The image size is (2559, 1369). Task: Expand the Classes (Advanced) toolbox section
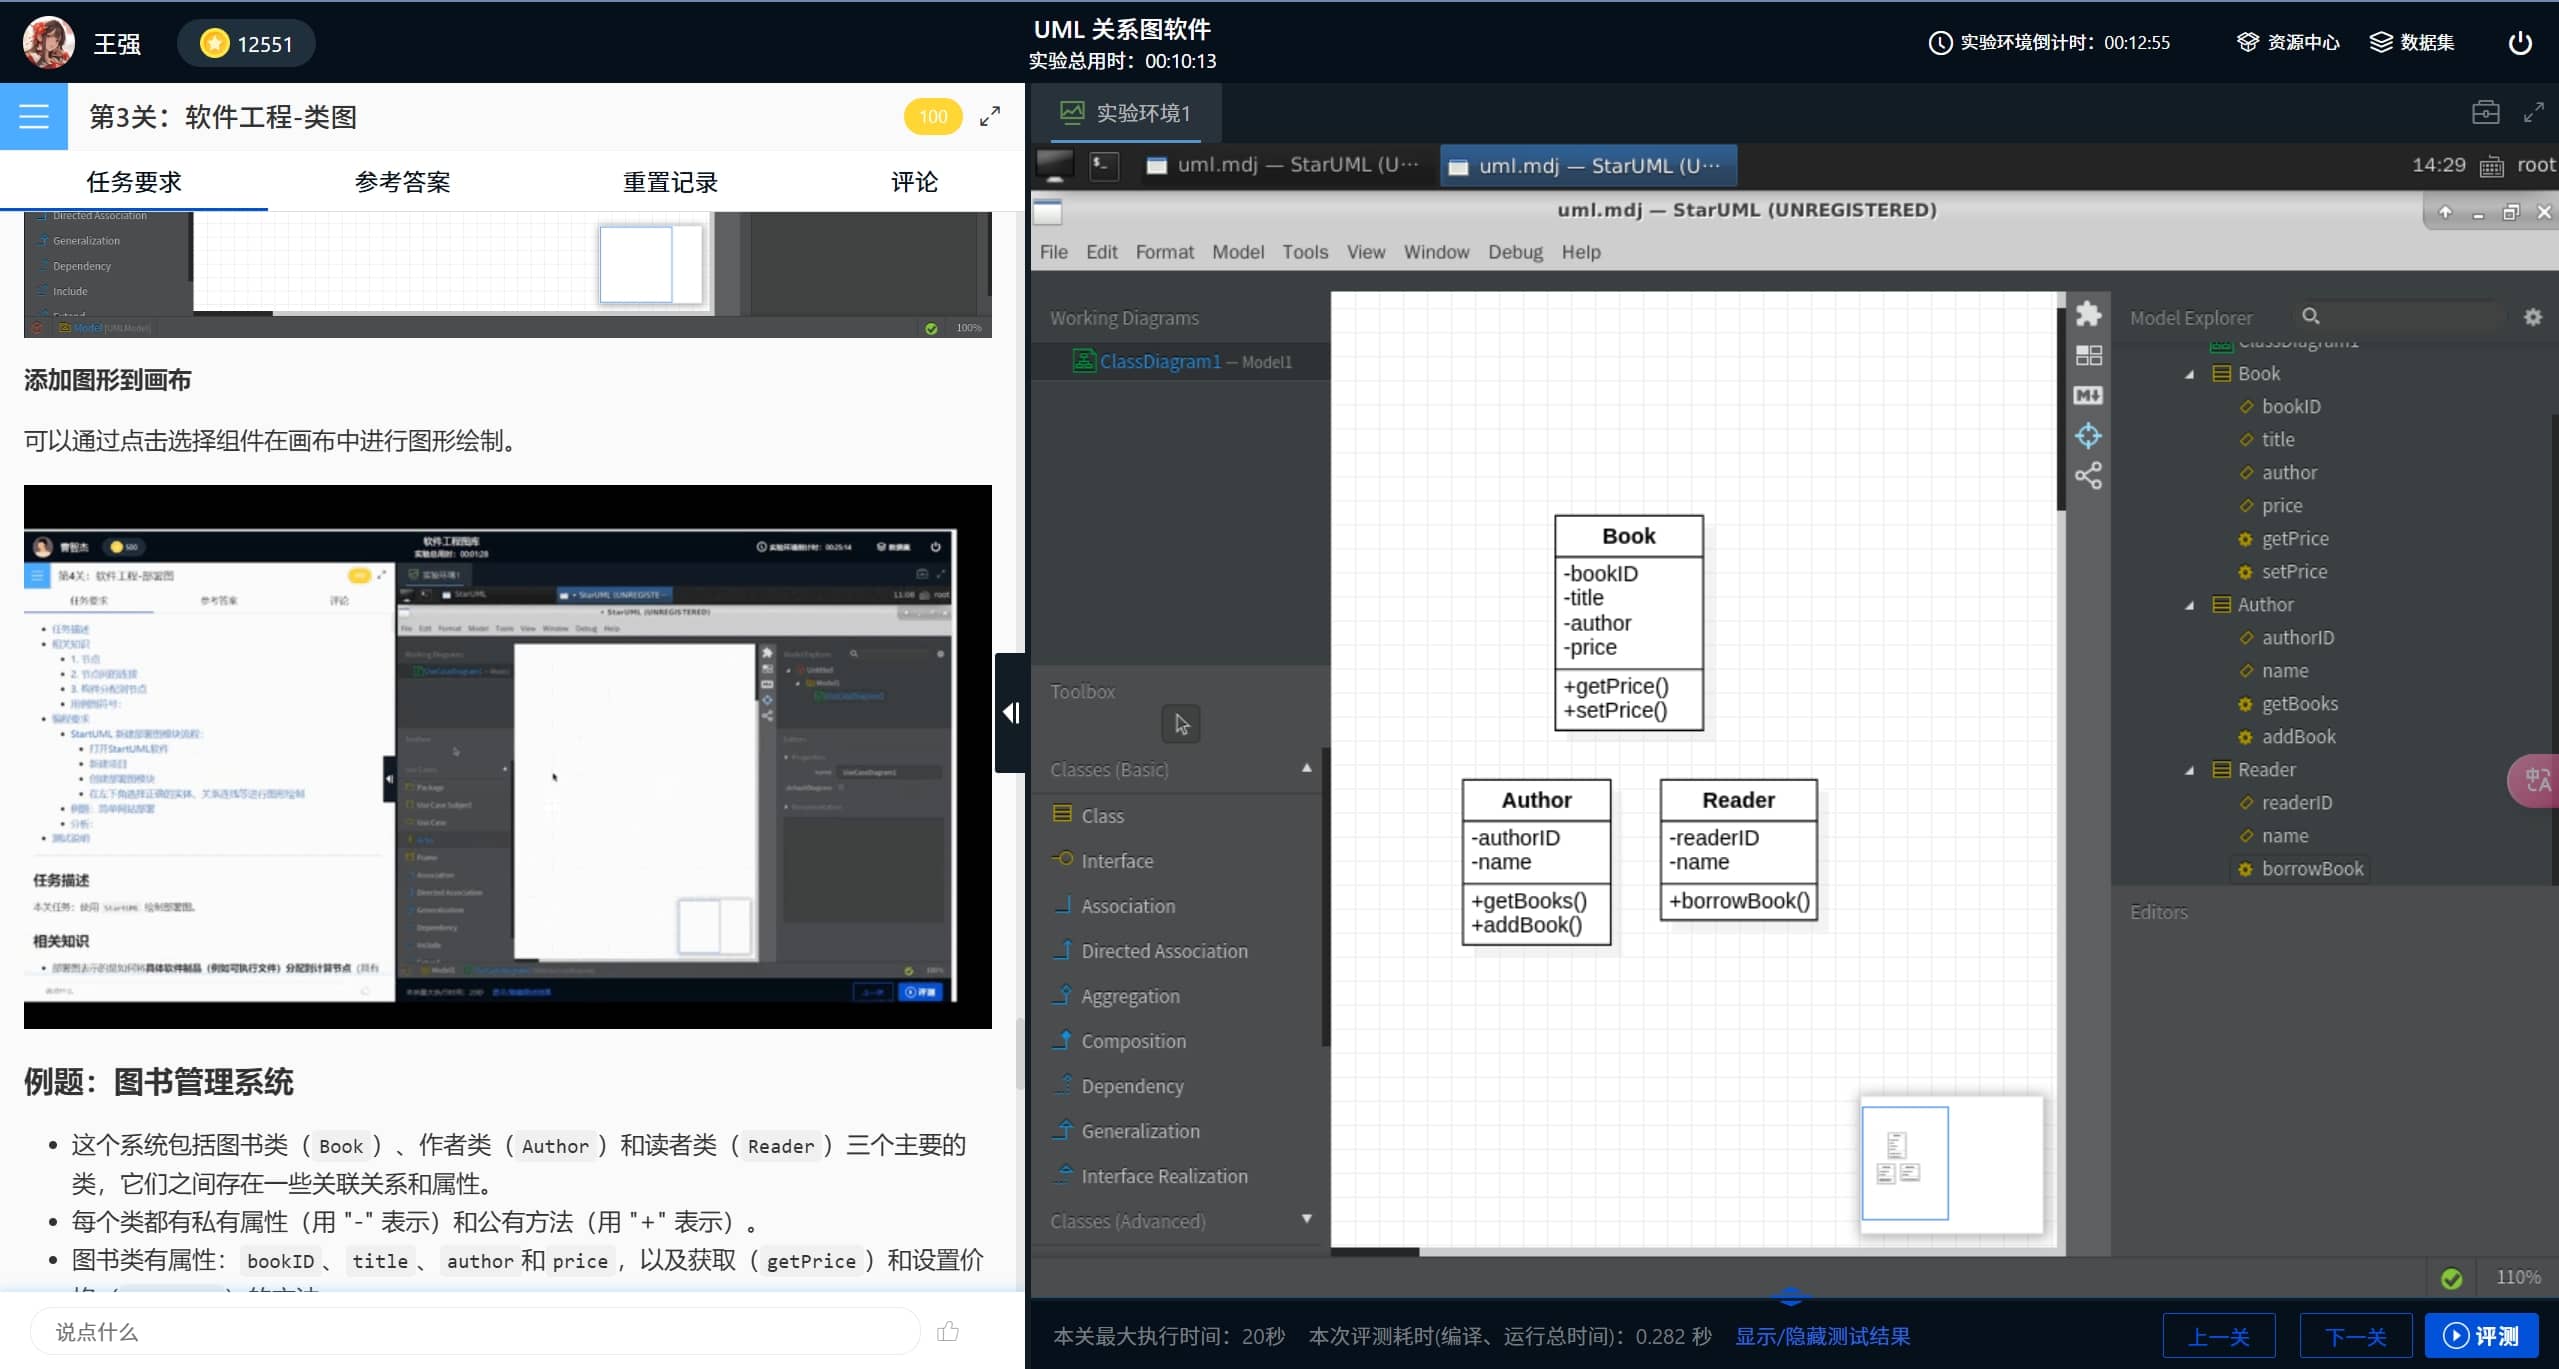point(1306,1220)
